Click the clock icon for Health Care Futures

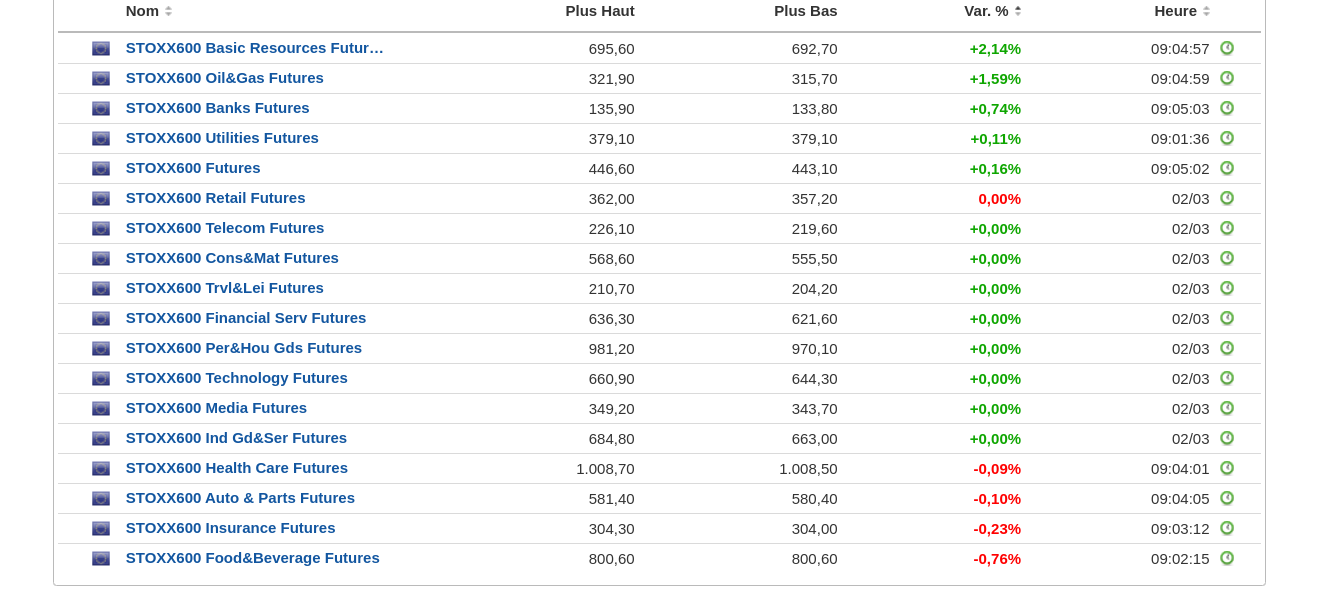click(x=1227, y=468)
